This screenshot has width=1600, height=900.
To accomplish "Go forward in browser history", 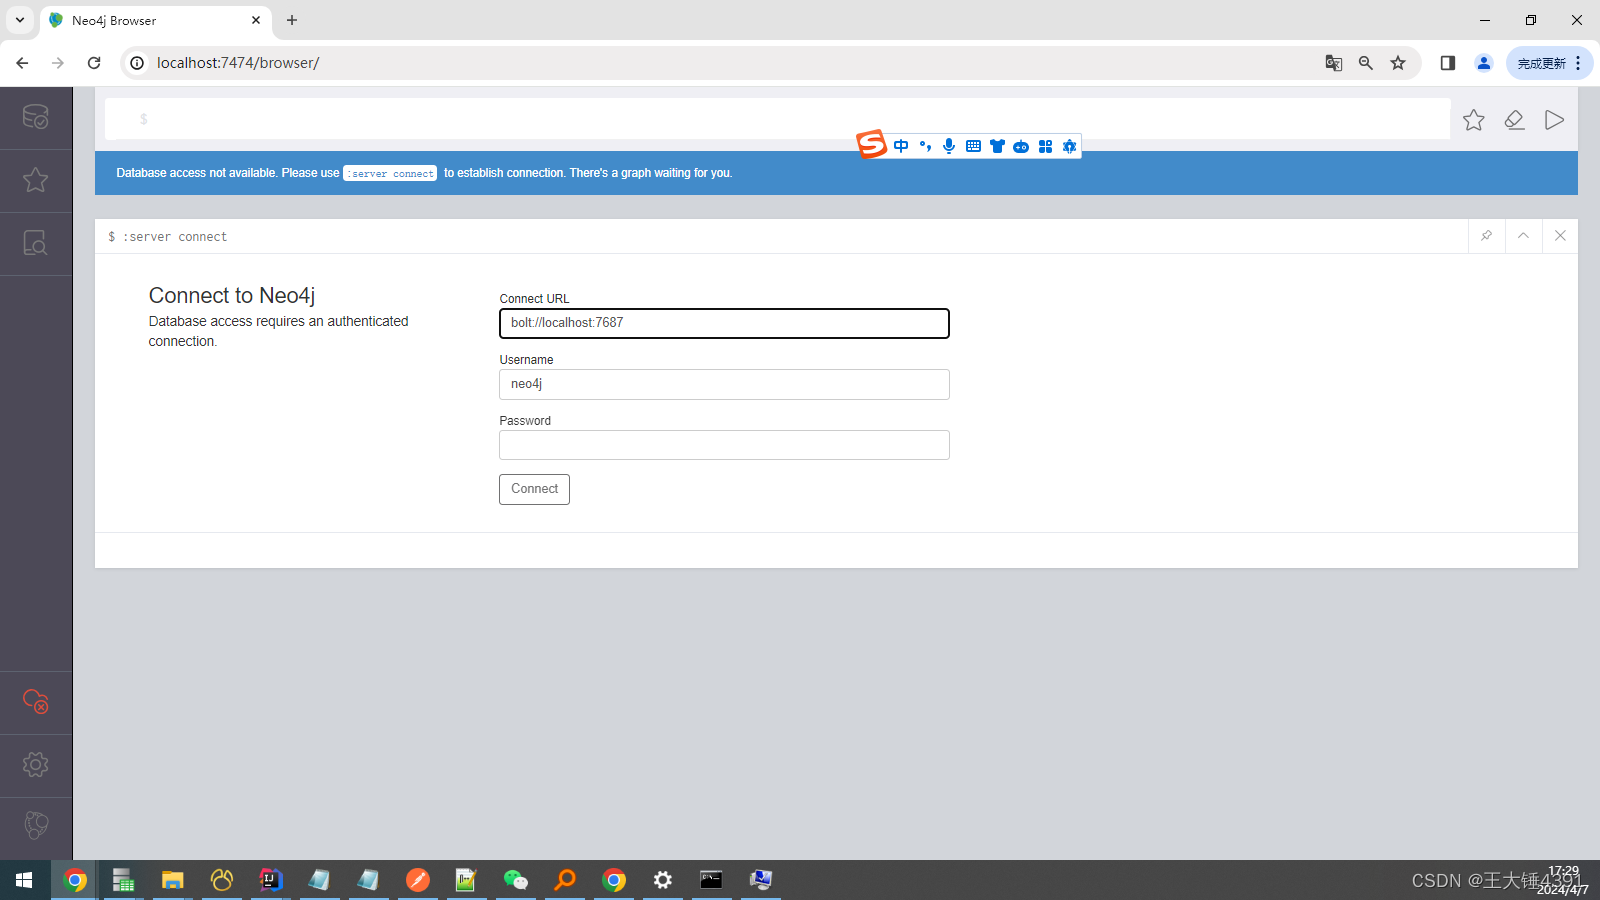I will point(58,63).
